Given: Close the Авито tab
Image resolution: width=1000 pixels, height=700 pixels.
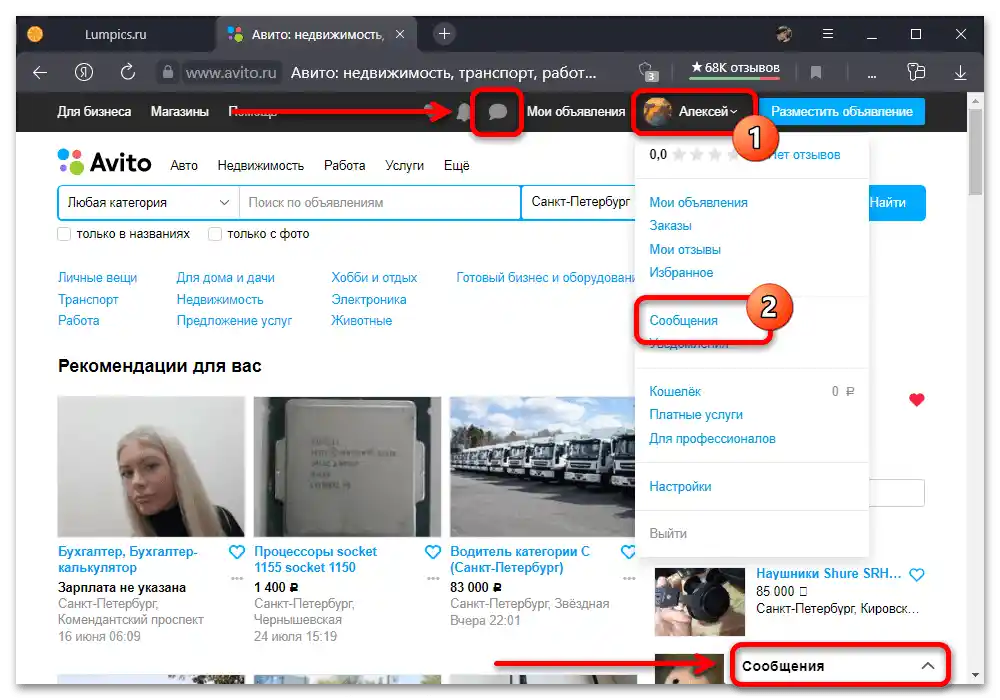Looking at the screenshot, I should (x=400, y=34).
